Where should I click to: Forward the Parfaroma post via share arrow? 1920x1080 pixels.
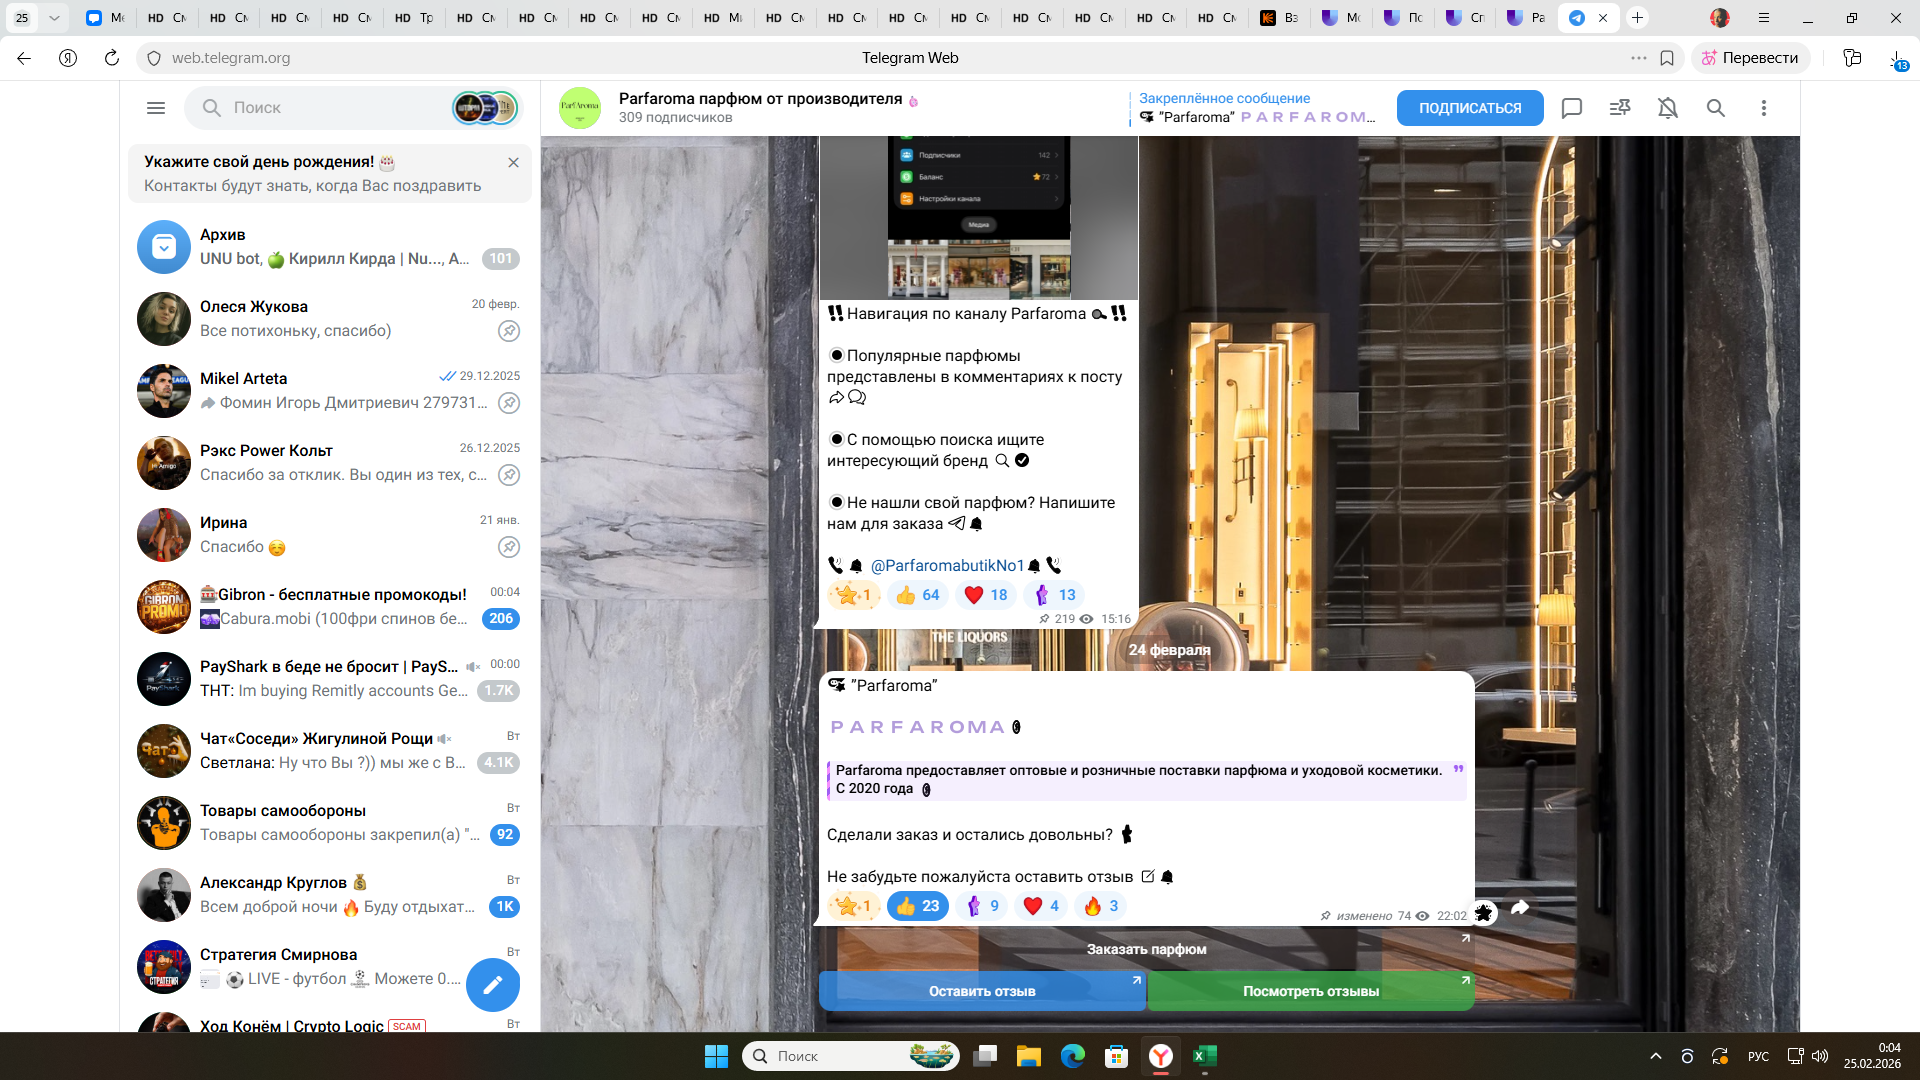pyautogui.click(x=1520, y=908)
